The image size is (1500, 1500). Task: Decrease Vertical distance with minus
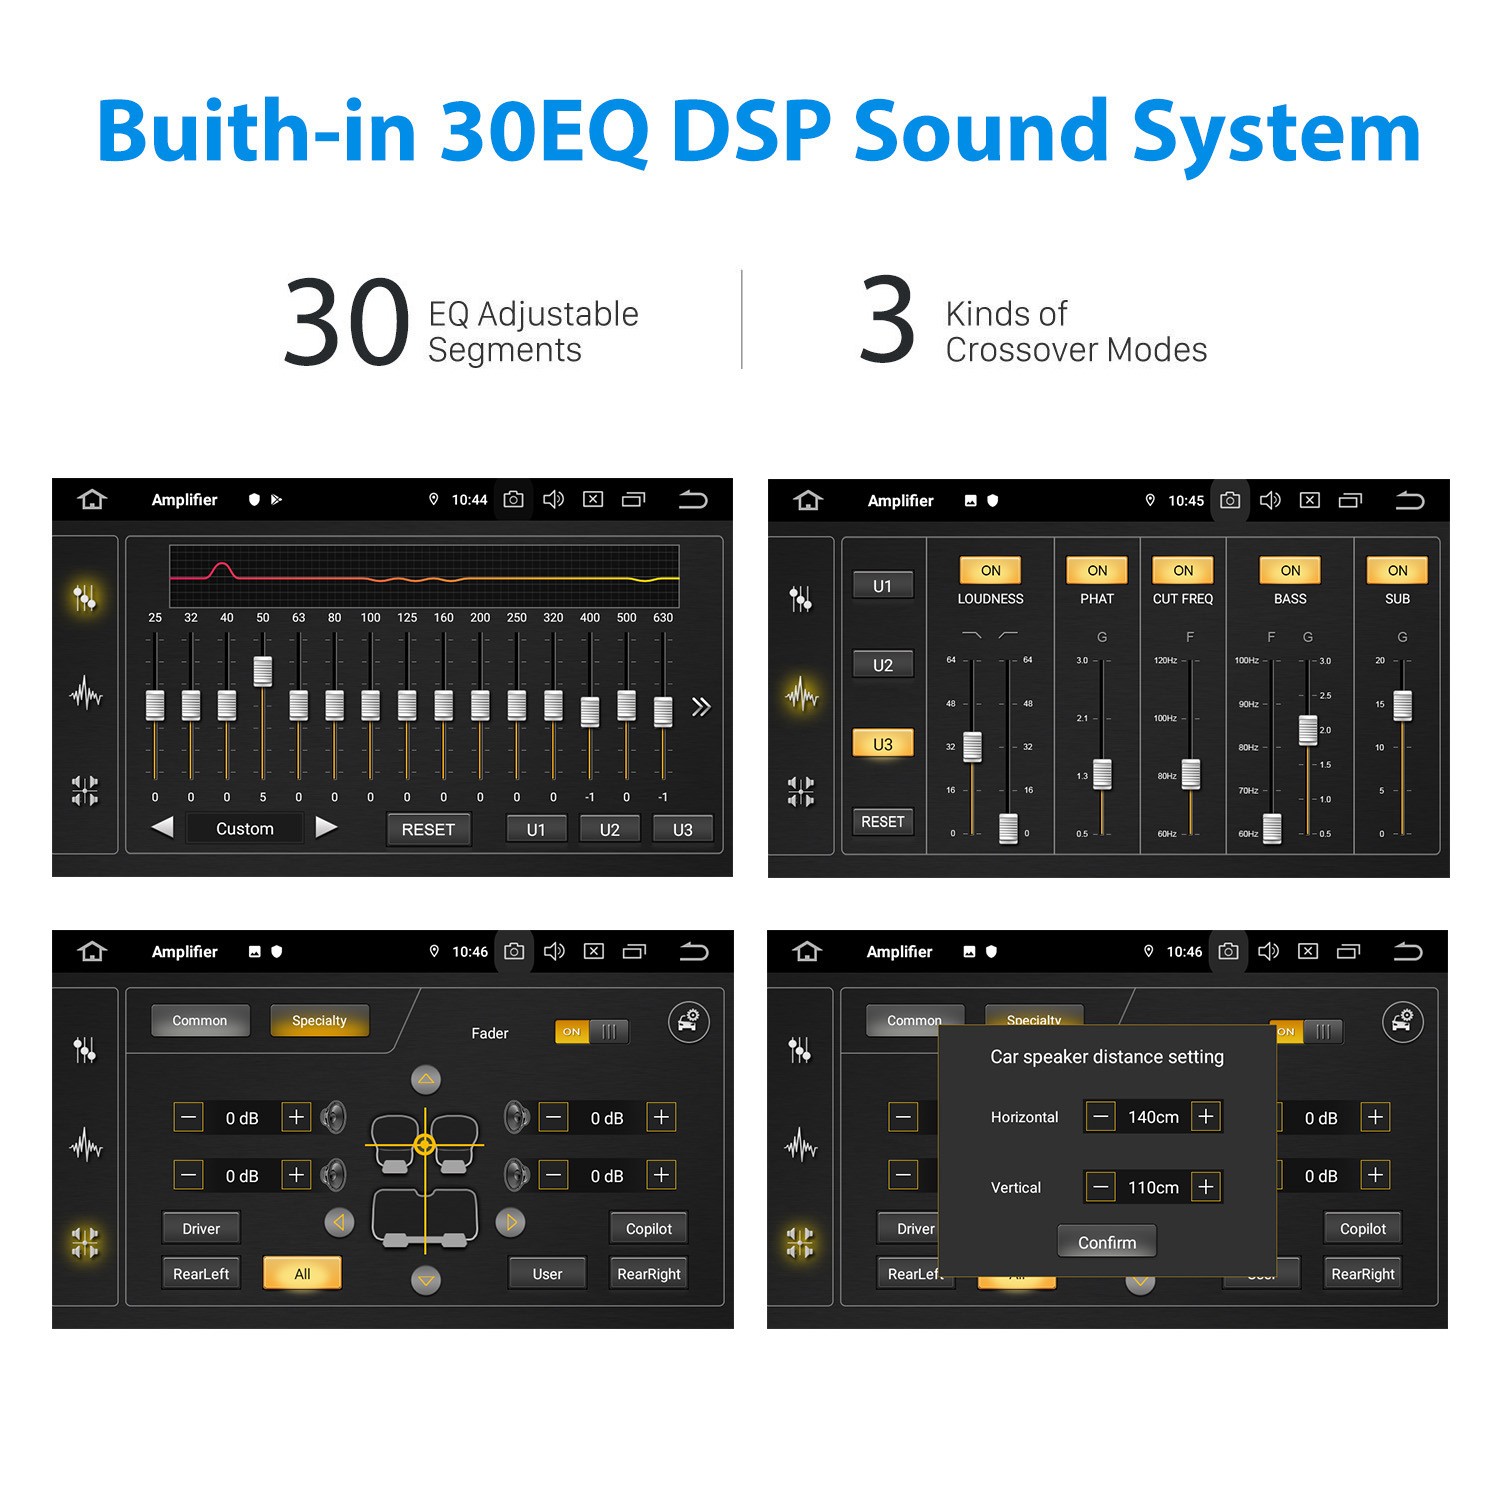[1101, 1187]
